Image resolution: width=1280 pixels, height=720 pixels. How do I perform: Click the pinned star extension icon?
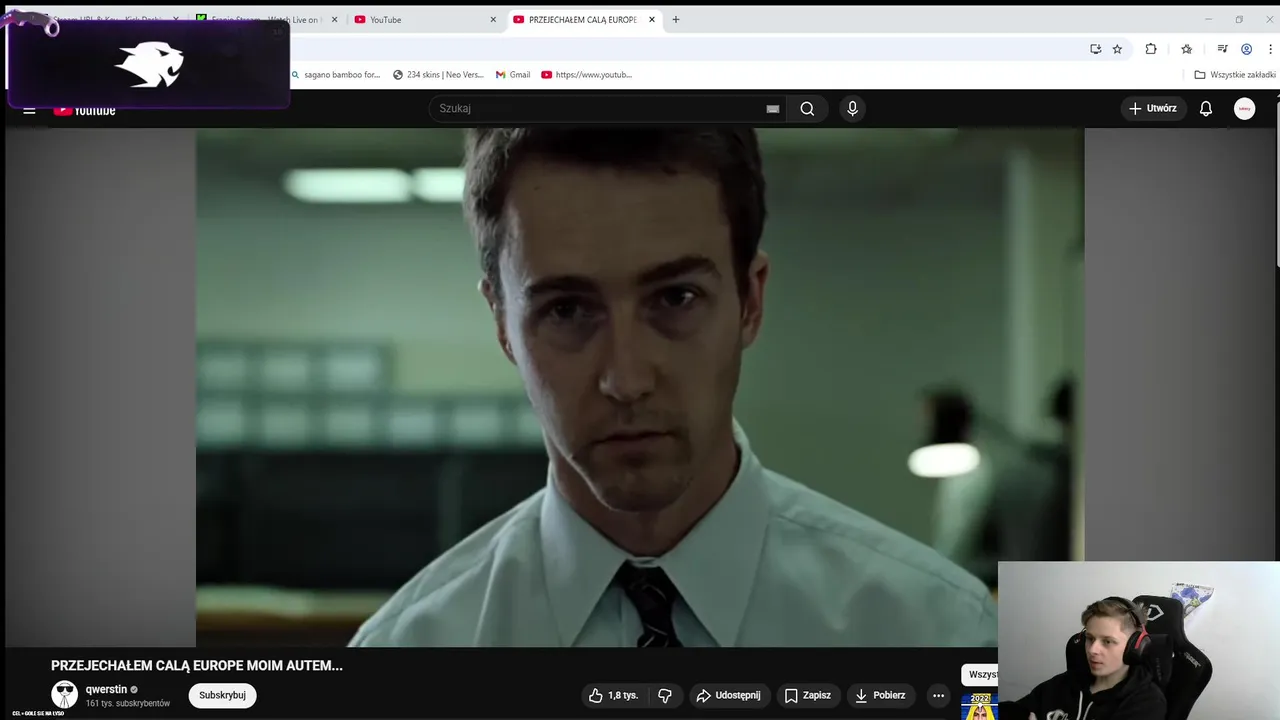[x=1186, y=49]
